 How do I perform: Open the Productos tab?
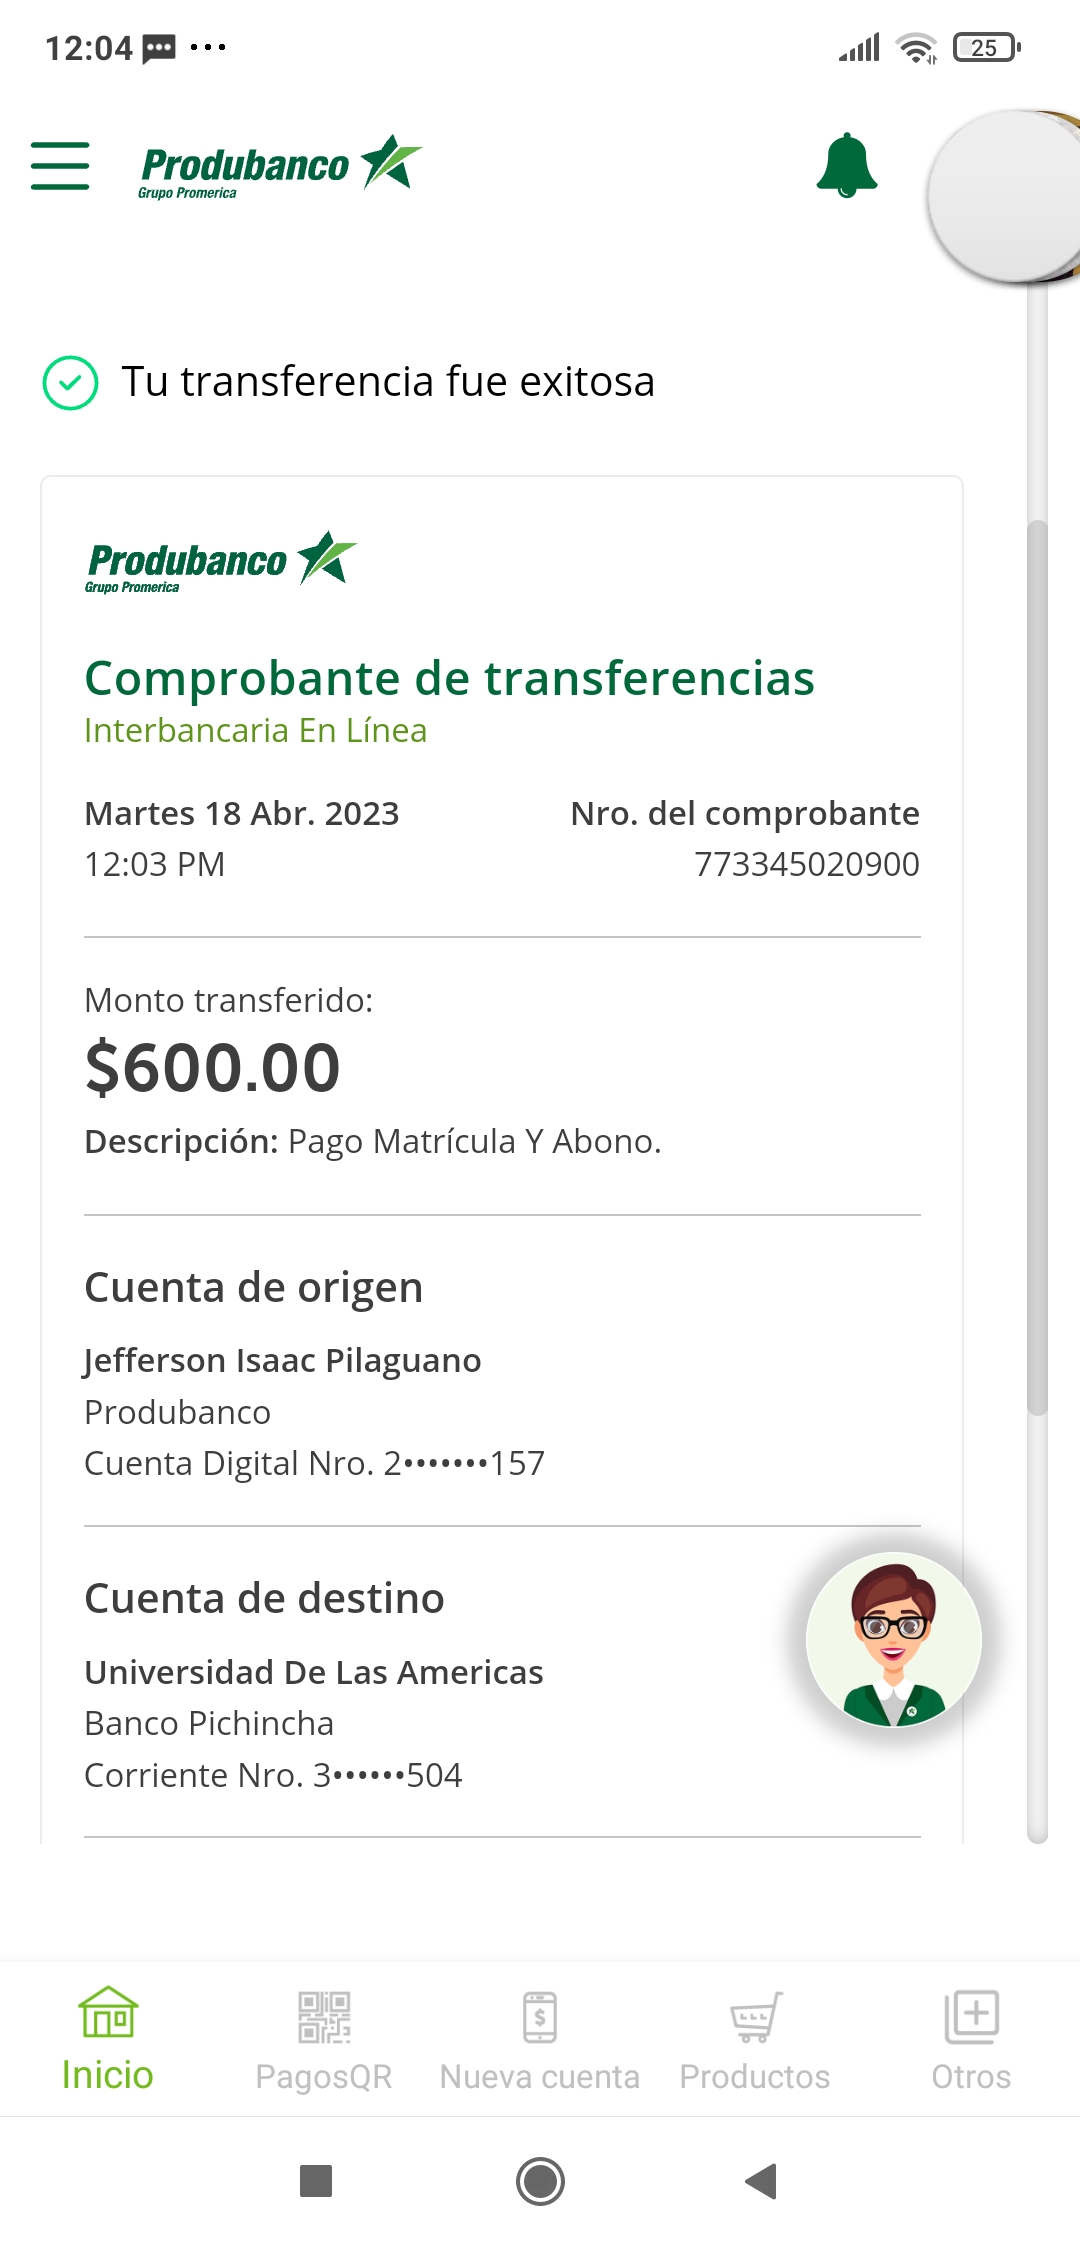[x=755, y=2039]
